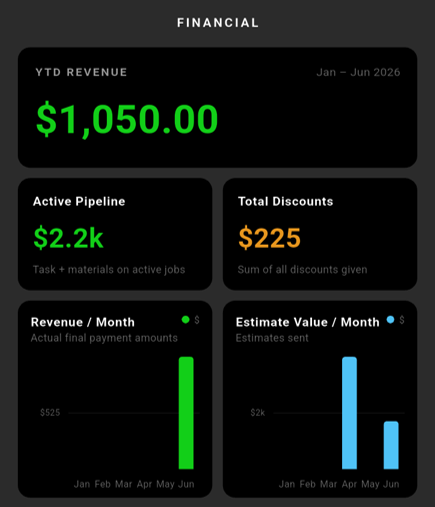Click the $2.2k pipeline value
Screen dimensions: 435x507
(x=68, y=238)
